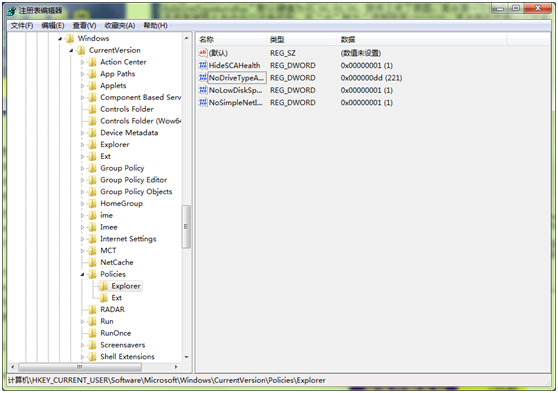Click the Group Policy Objects folder icon
The image size is (558, 393).
coord(93,192)
